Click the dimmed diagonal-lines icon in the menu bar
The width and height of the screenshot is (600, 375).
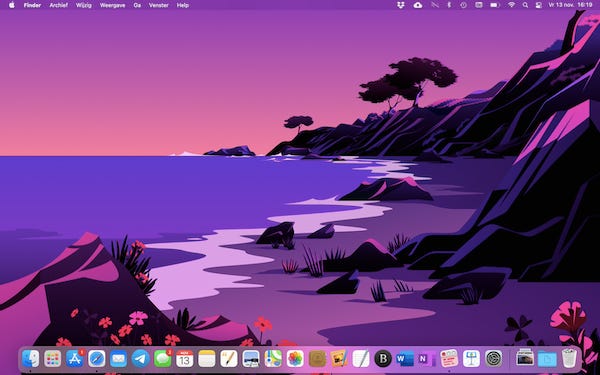(x=435, y=5)
